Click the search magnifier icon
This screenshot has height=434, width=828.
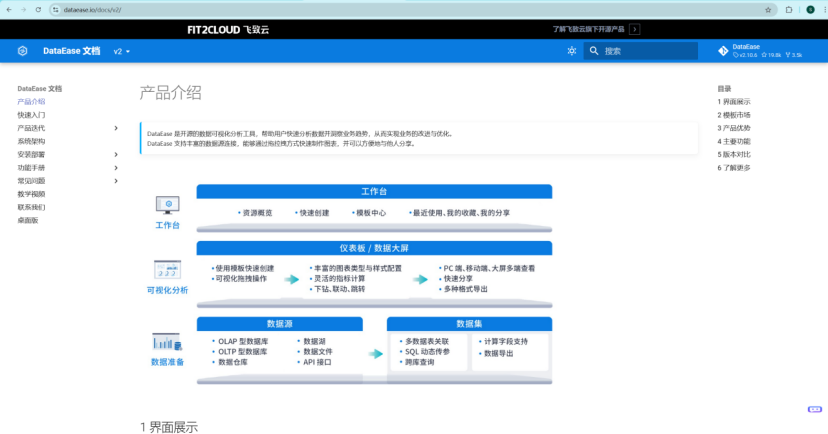pos(594,51)
